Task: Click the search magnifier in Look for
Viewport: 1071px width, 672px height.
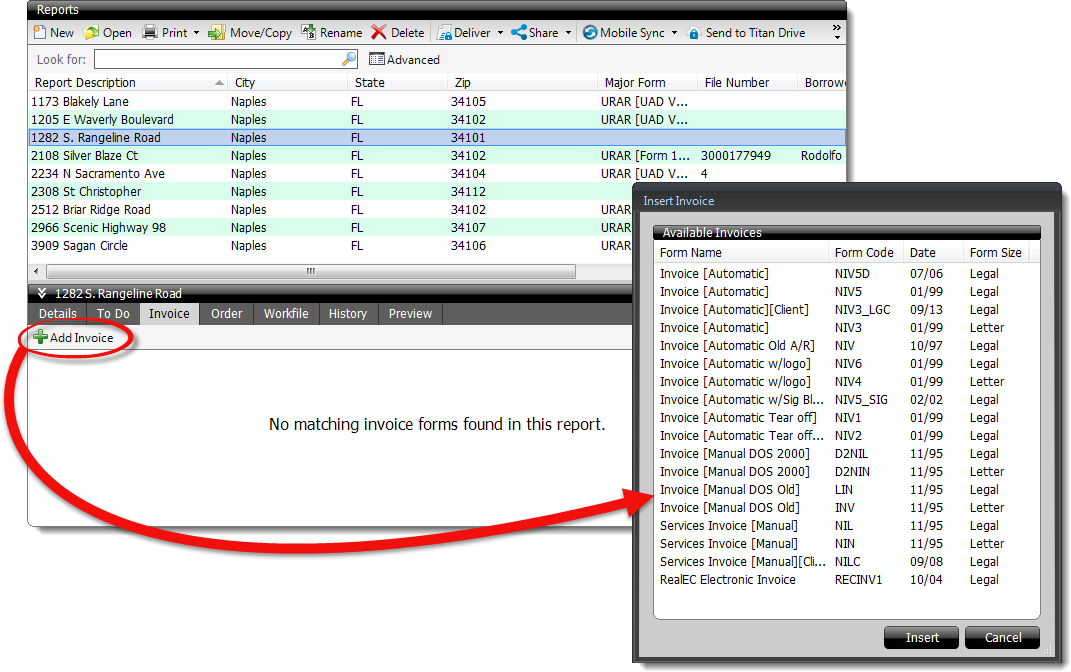Action: click(x=348, y=60)
